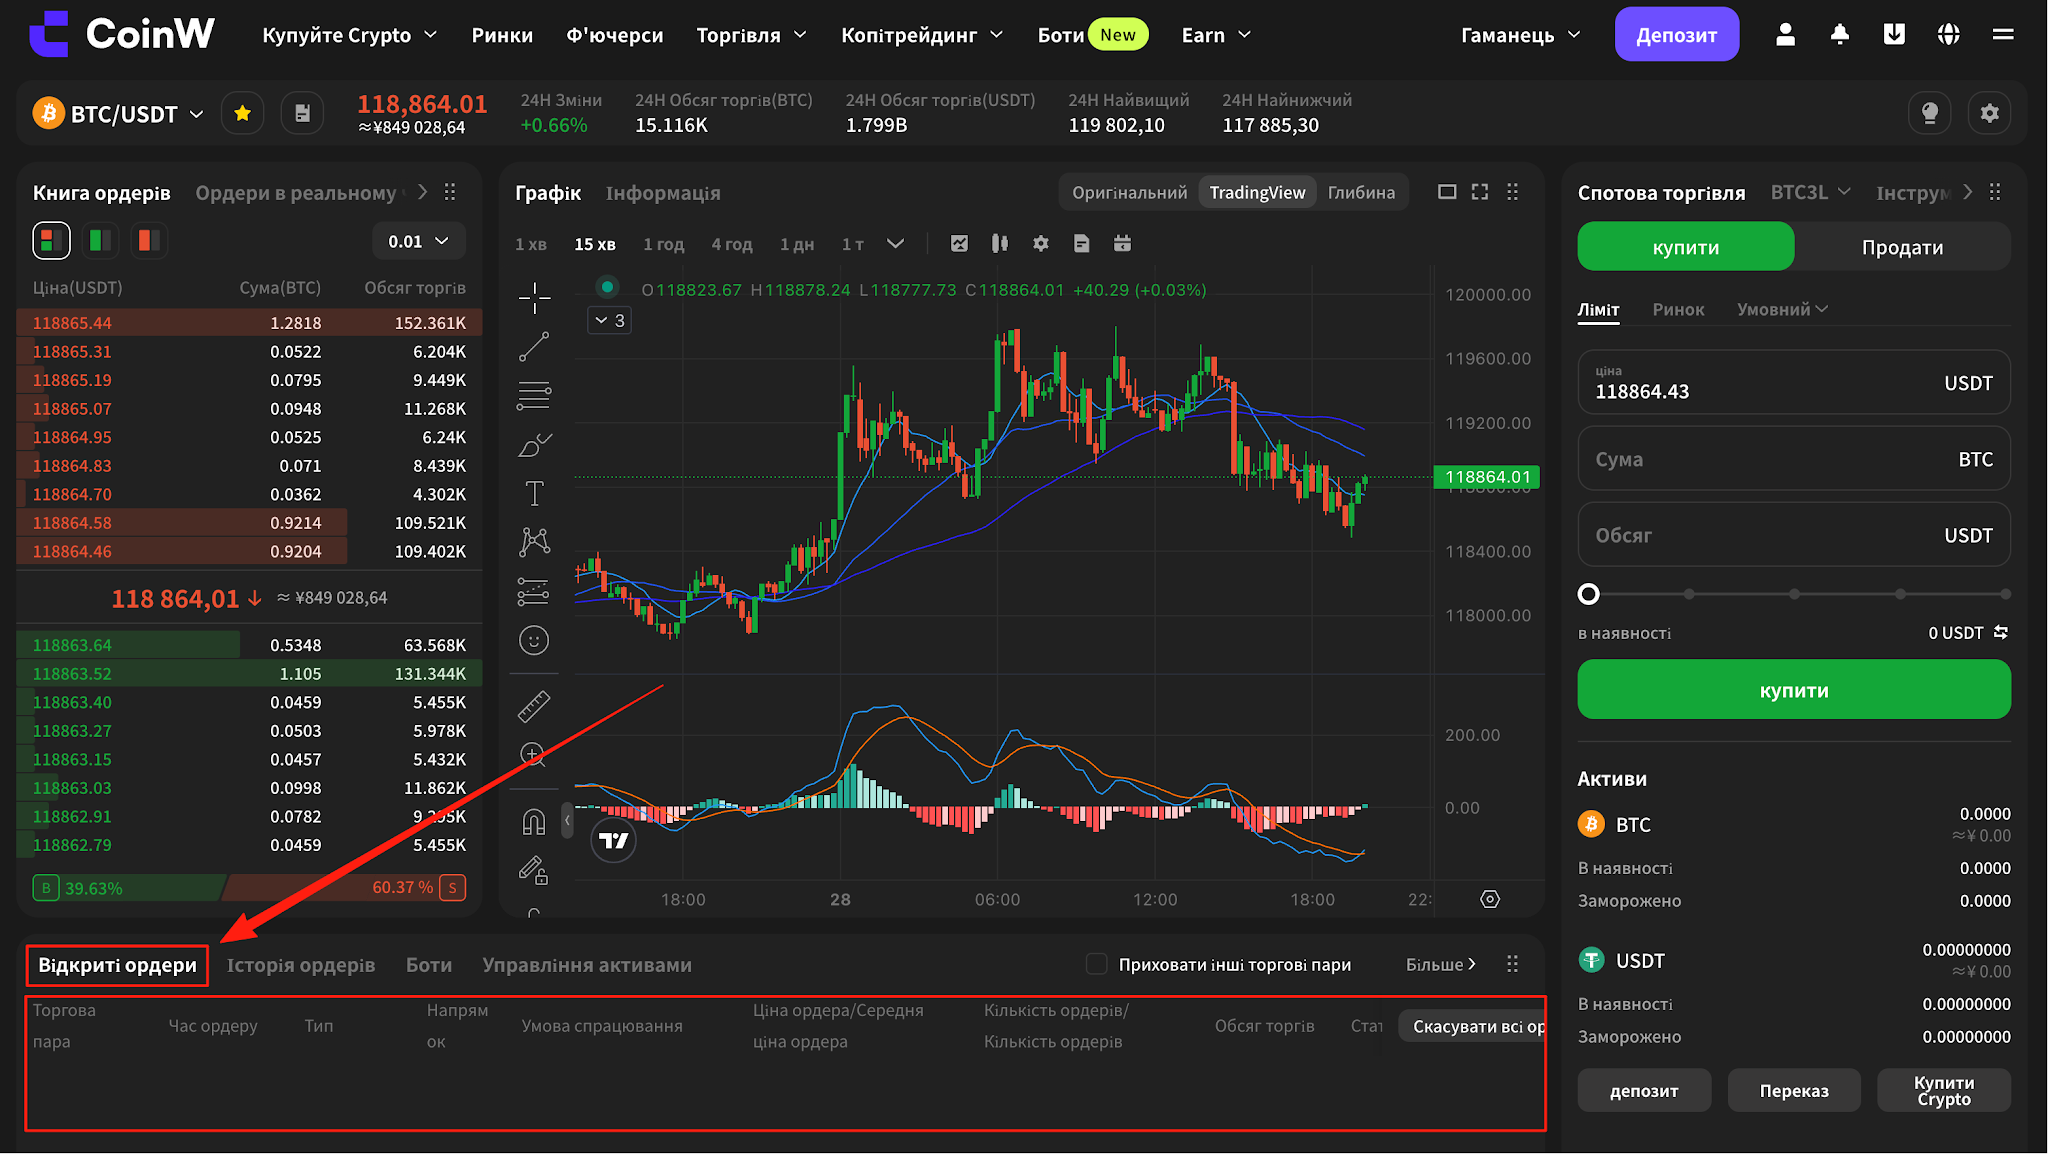This screenshot has height=1154, width=2048.
Task: Open the Ф'ючерси menu item
Action: coord(615,35)
